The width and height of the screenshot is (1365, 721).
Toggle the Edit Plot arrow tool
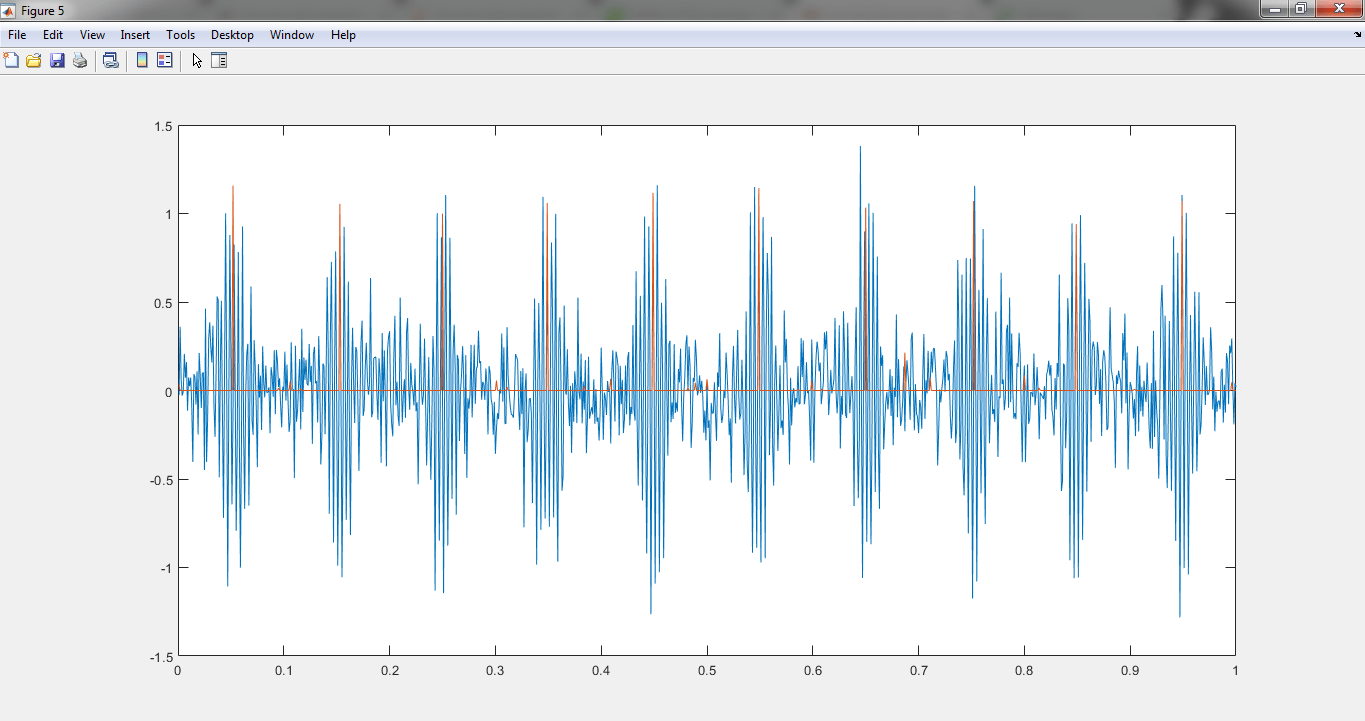197,60
